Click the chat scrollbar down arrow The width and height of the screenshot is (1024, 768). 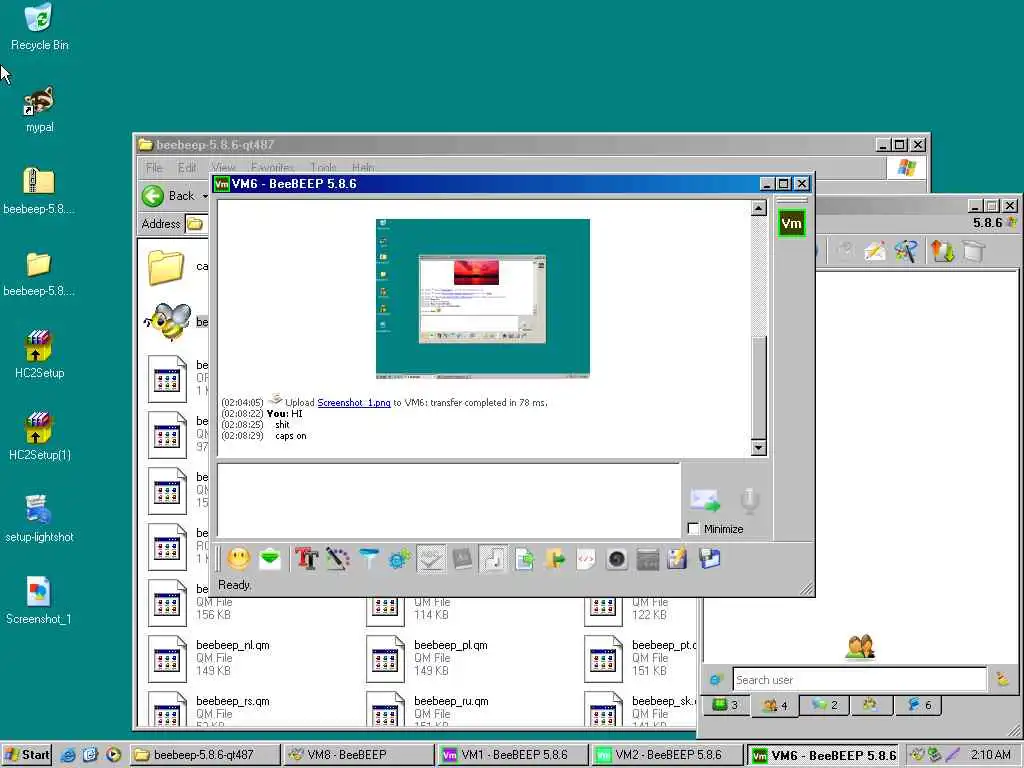pos(758,447)
